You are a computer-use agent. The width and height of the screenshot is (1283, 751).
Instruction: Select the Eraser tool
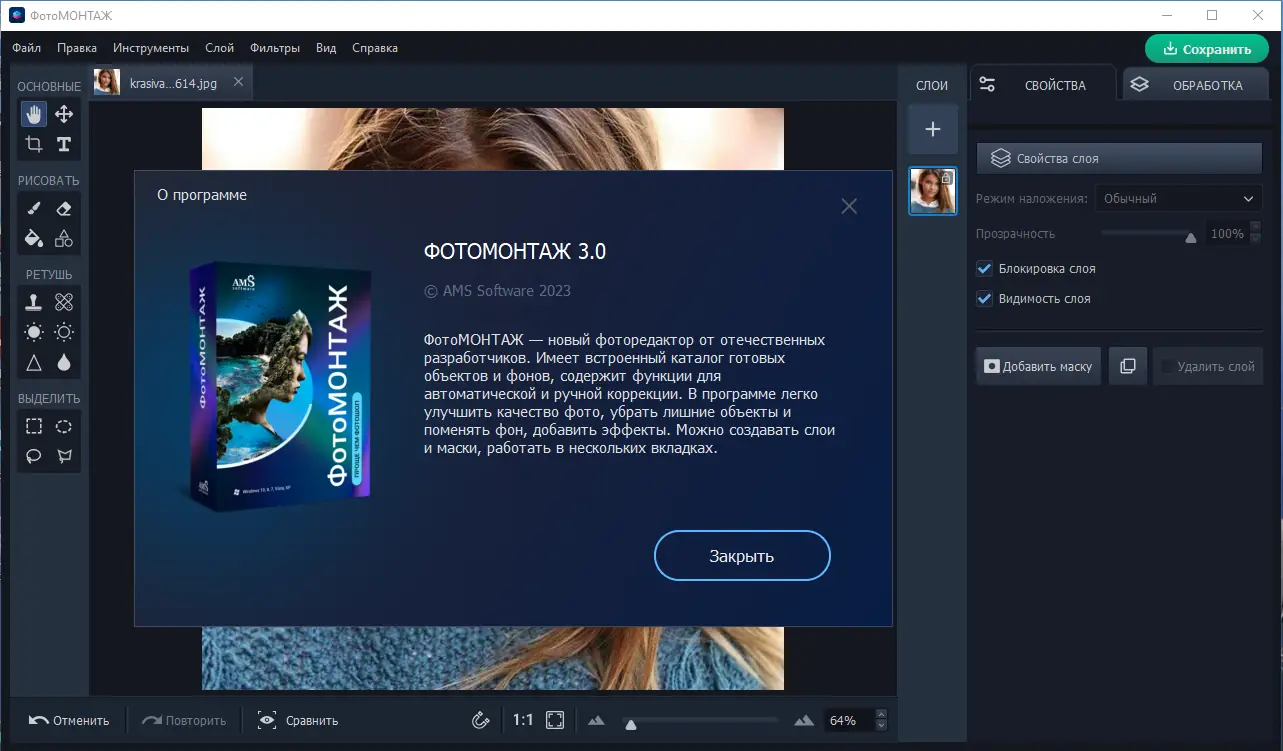click(x=63, y=208)
